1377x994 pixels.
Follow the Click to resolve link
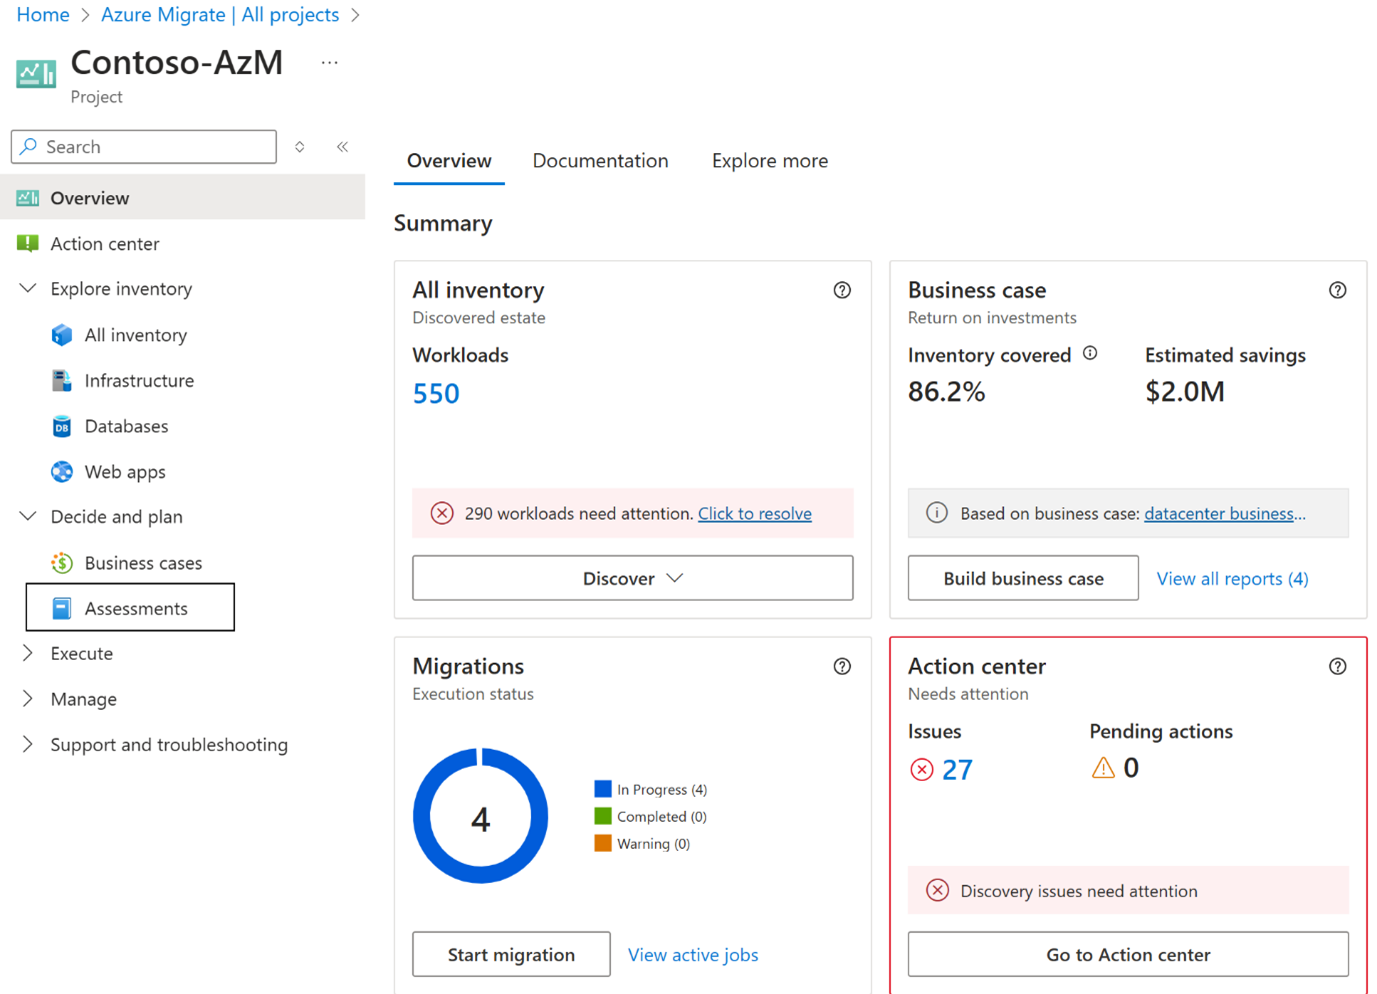click(754, 514)
